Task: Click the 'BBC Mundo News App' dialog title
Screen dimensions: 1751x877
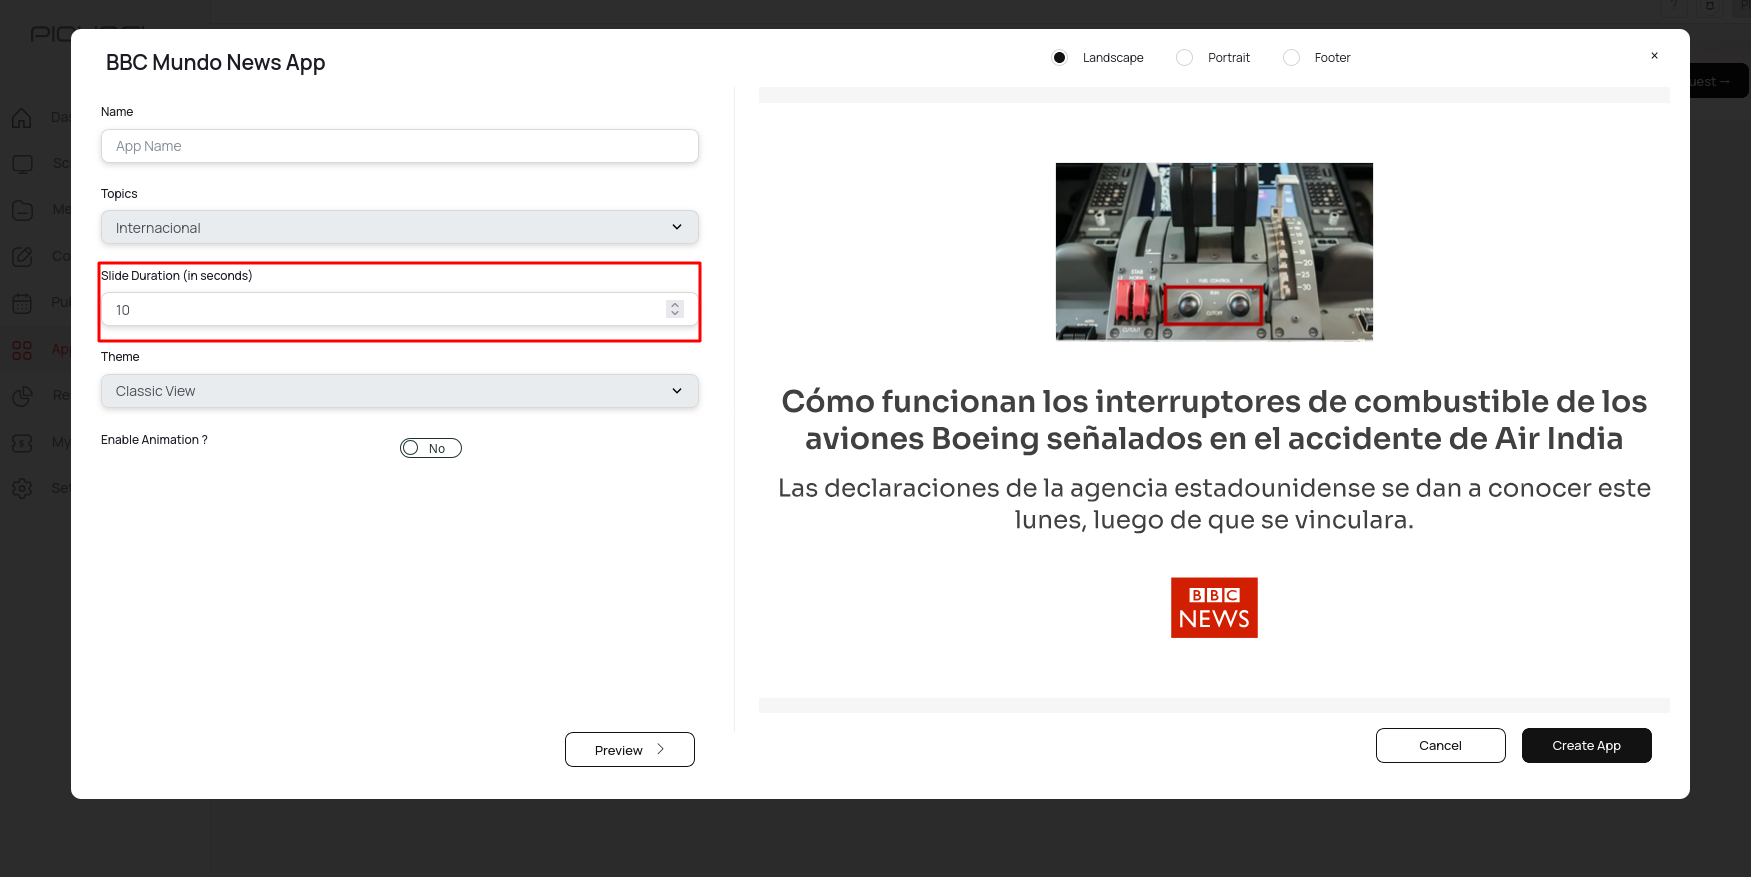Action: pos(216,62)
